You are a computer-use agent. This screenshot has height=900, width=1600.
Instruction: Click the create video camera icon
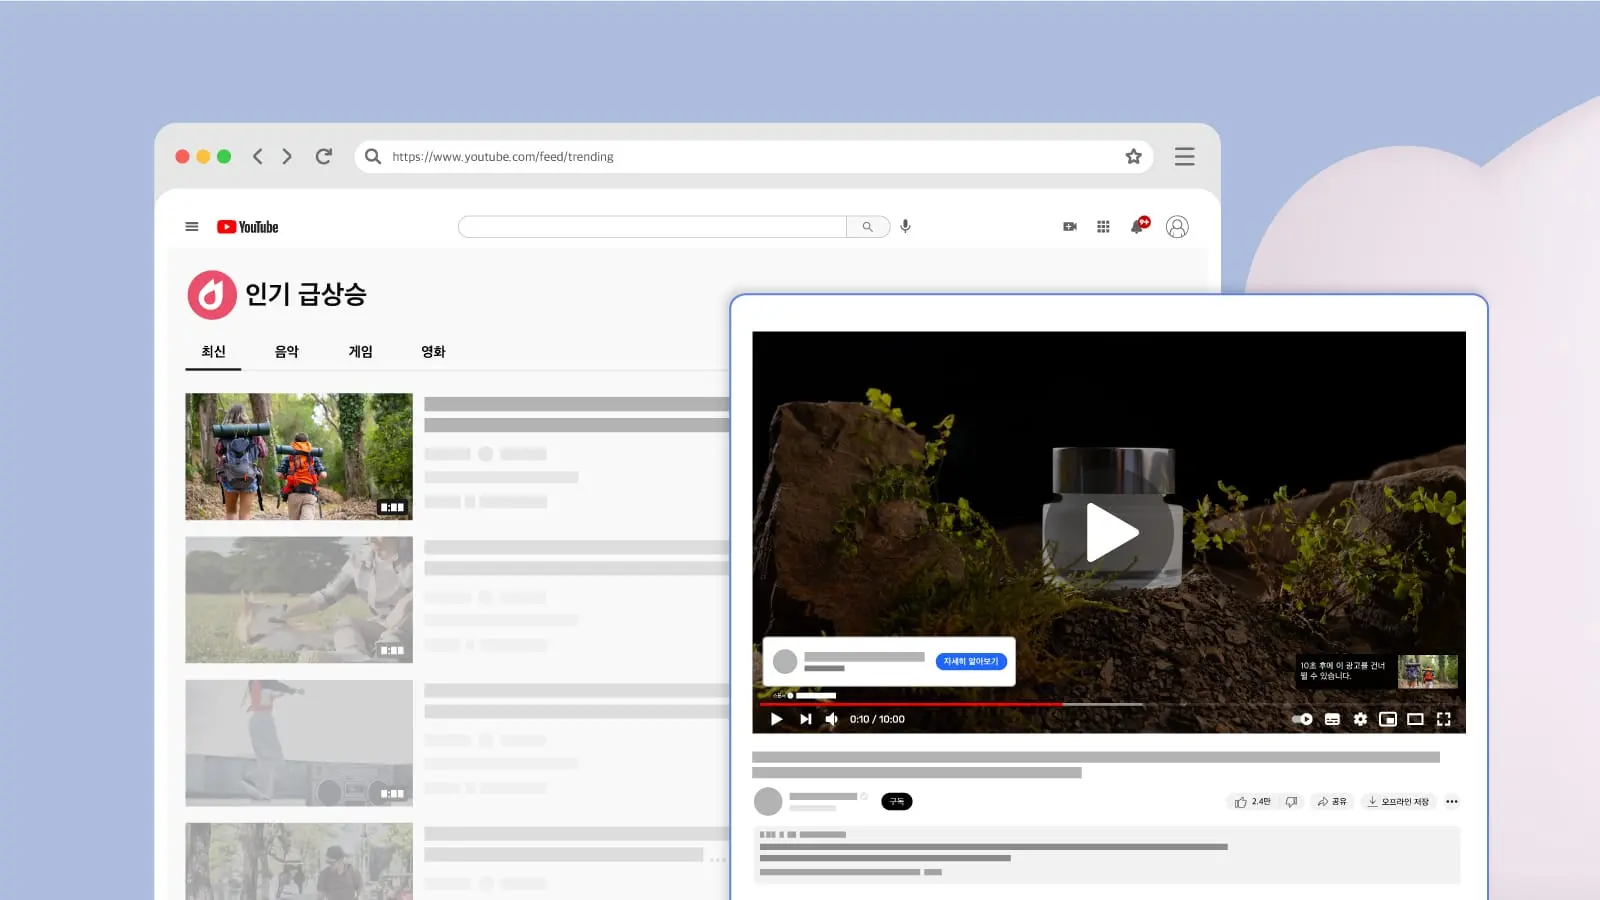coord(1069,227)
